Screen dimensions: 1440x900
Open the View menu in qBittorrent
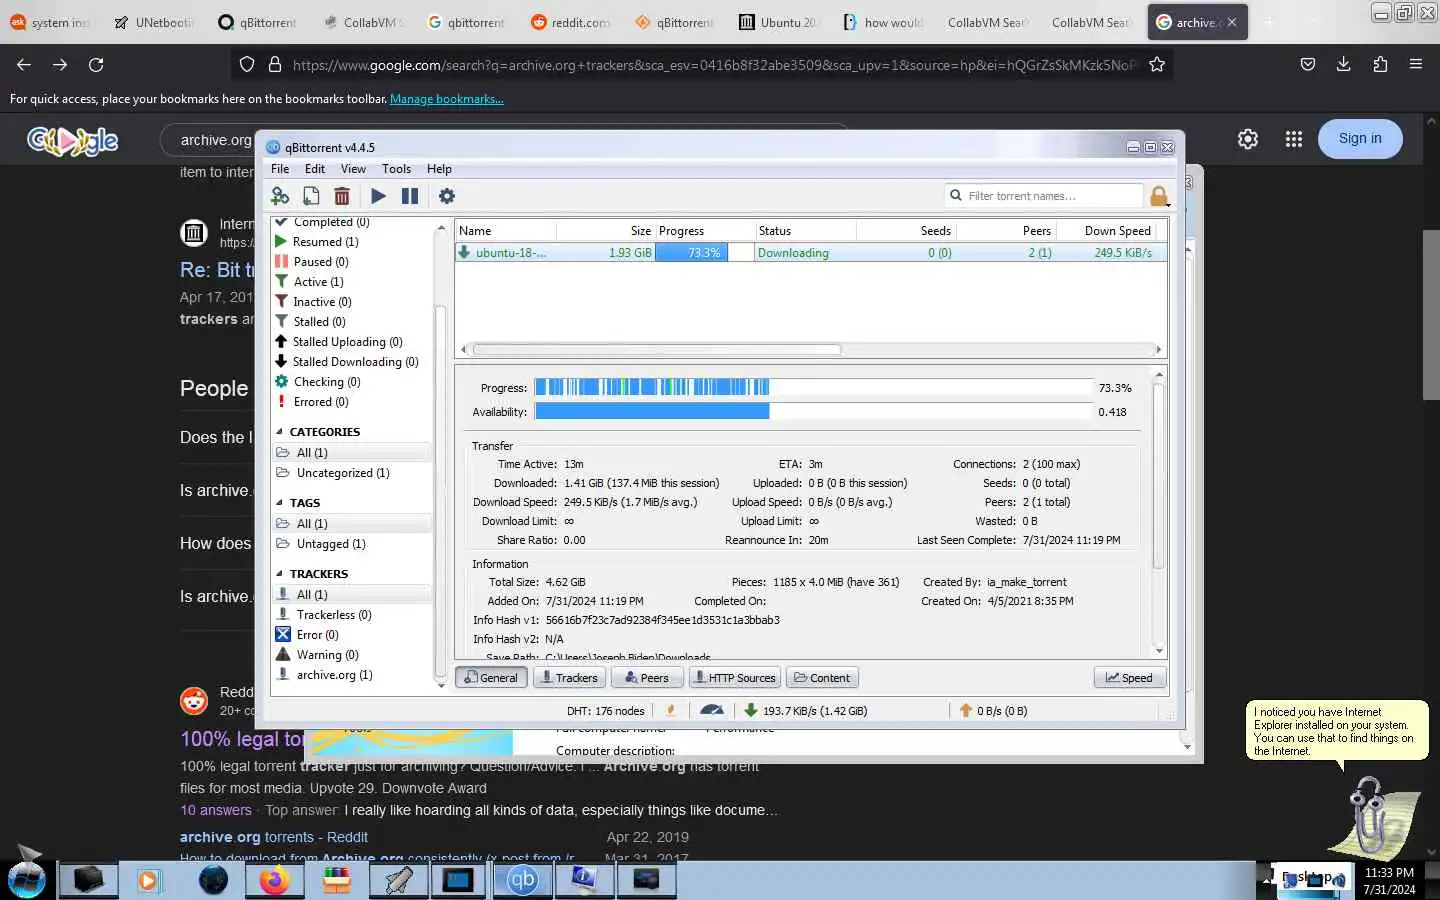(x=353, y=169)
